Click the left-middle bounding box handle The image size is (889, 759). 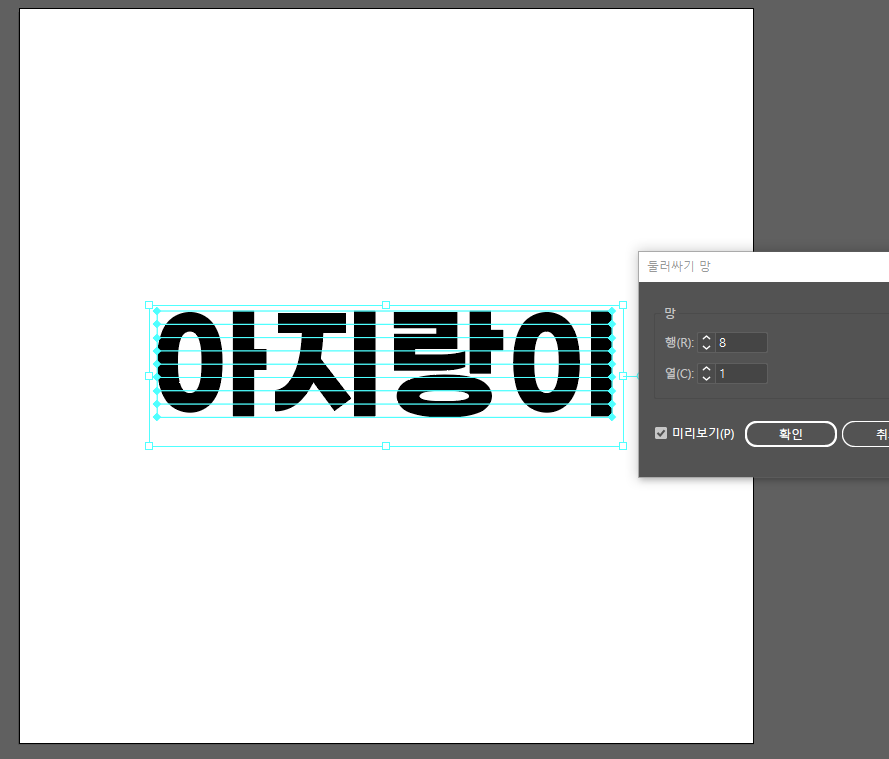click(x=149, y=376)
